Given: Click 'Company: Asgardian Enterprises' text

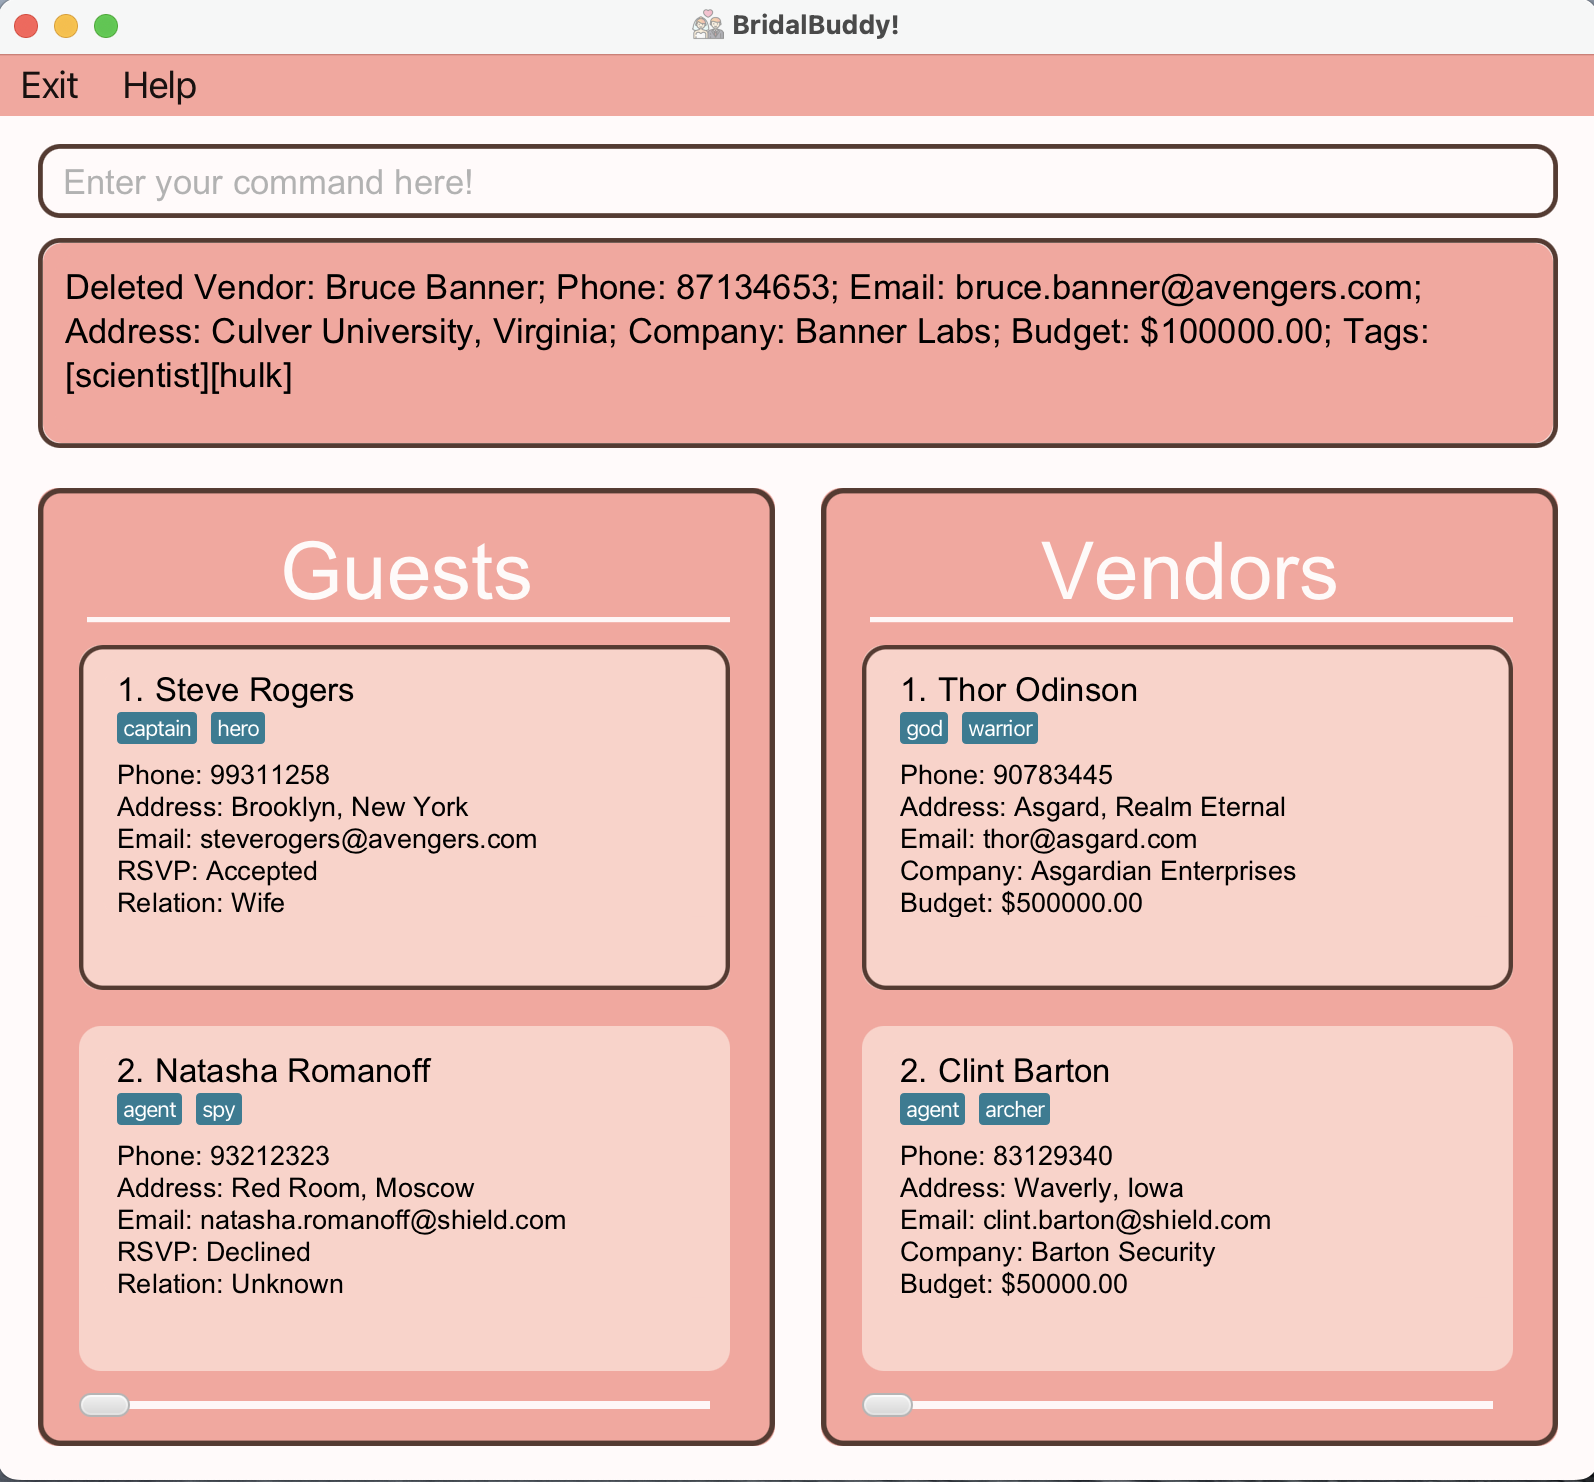Looking at the screenshot, I should (1098, 871).
